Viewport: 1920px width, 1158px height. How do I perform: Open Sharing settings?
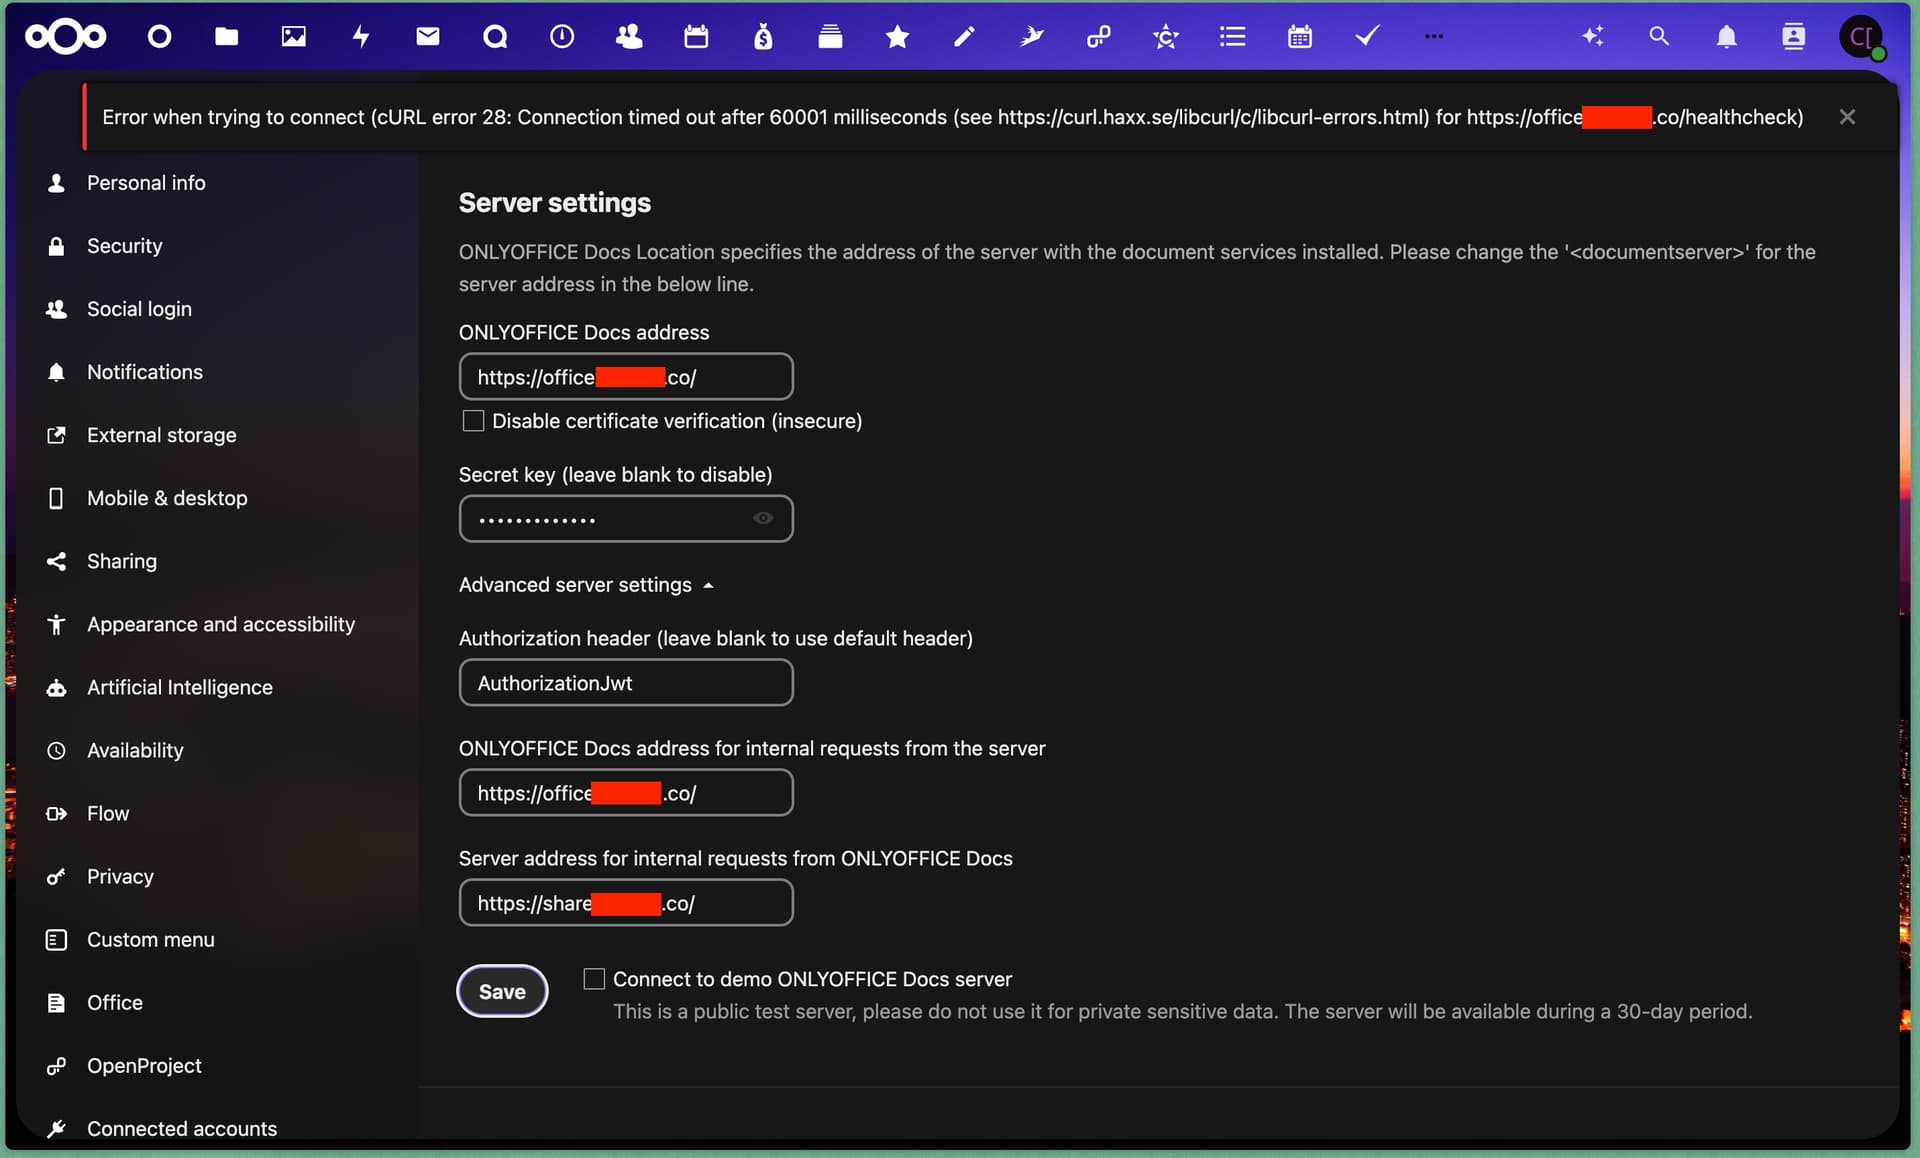point(122,561)
